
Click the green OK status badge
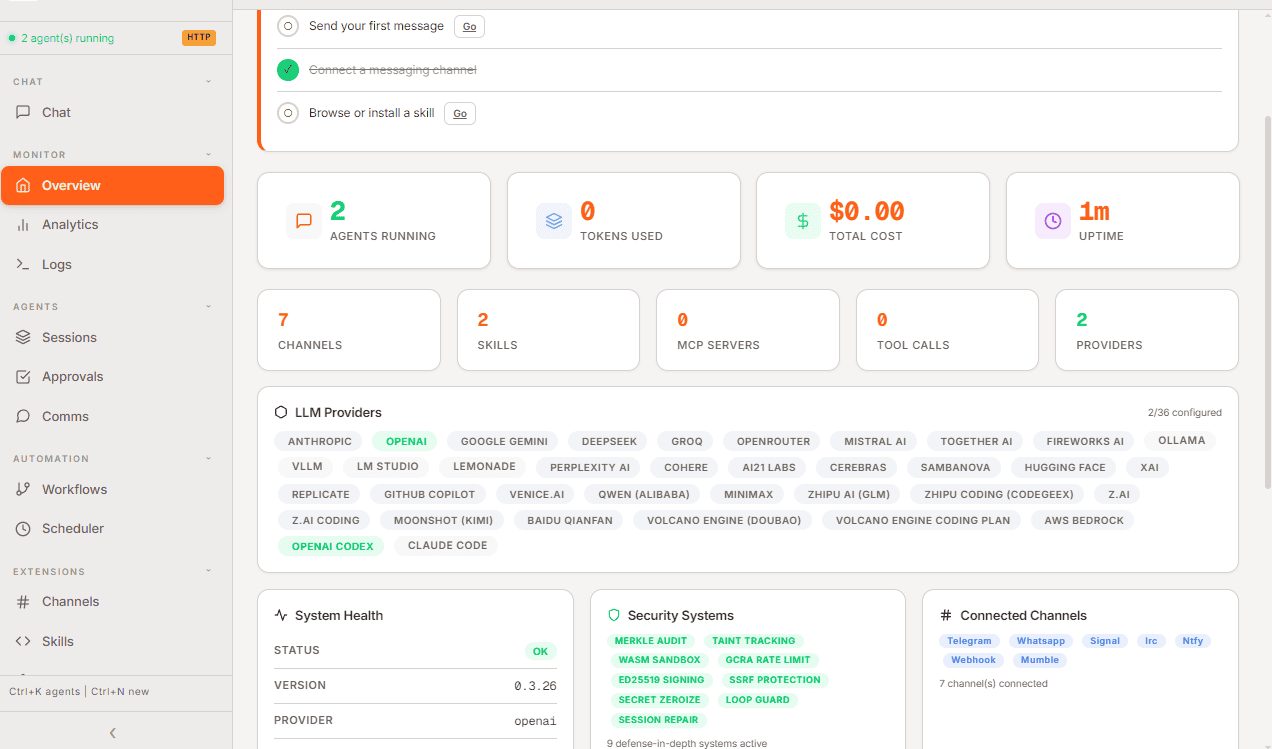click(x=541, y=651)
